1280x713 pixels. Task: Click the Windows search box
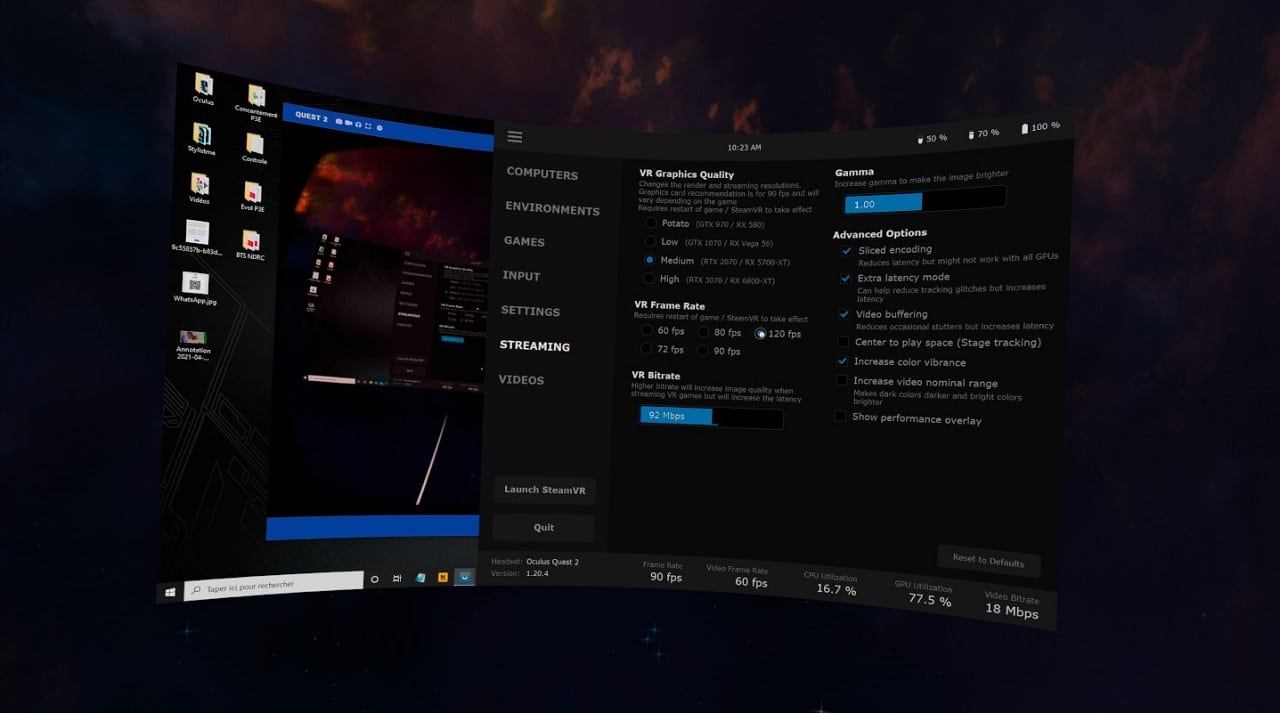pyautogui.click(x=274, y=585)
